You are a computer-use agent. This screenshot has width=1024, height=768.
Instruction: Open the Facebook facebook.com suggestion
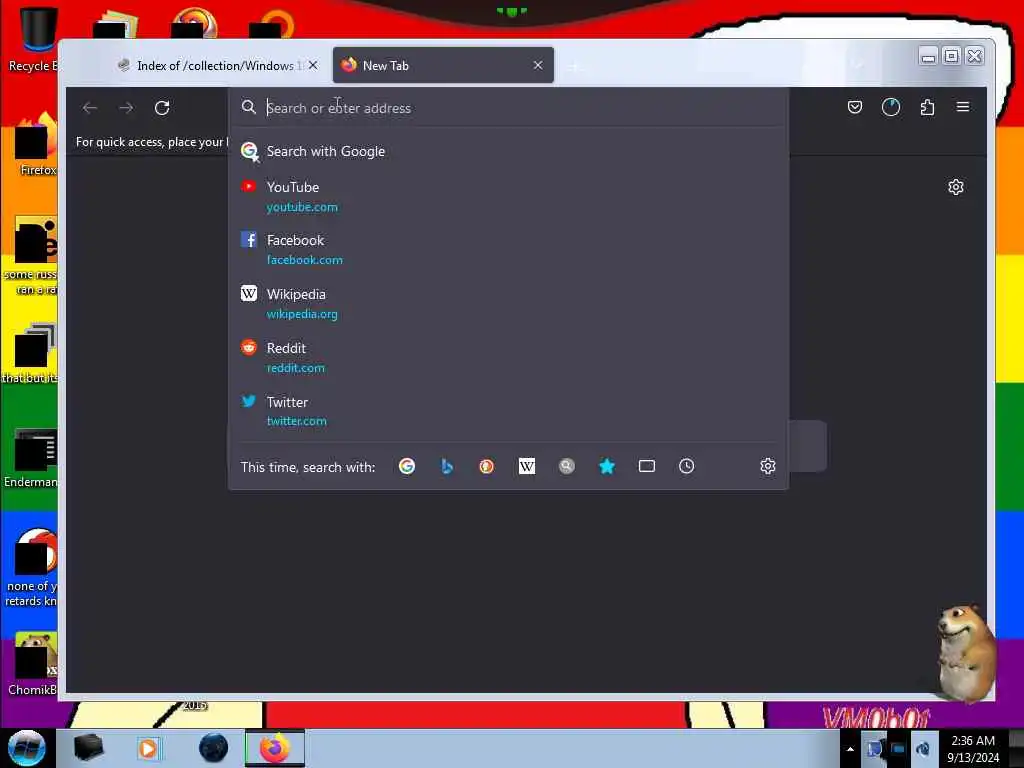508,250
